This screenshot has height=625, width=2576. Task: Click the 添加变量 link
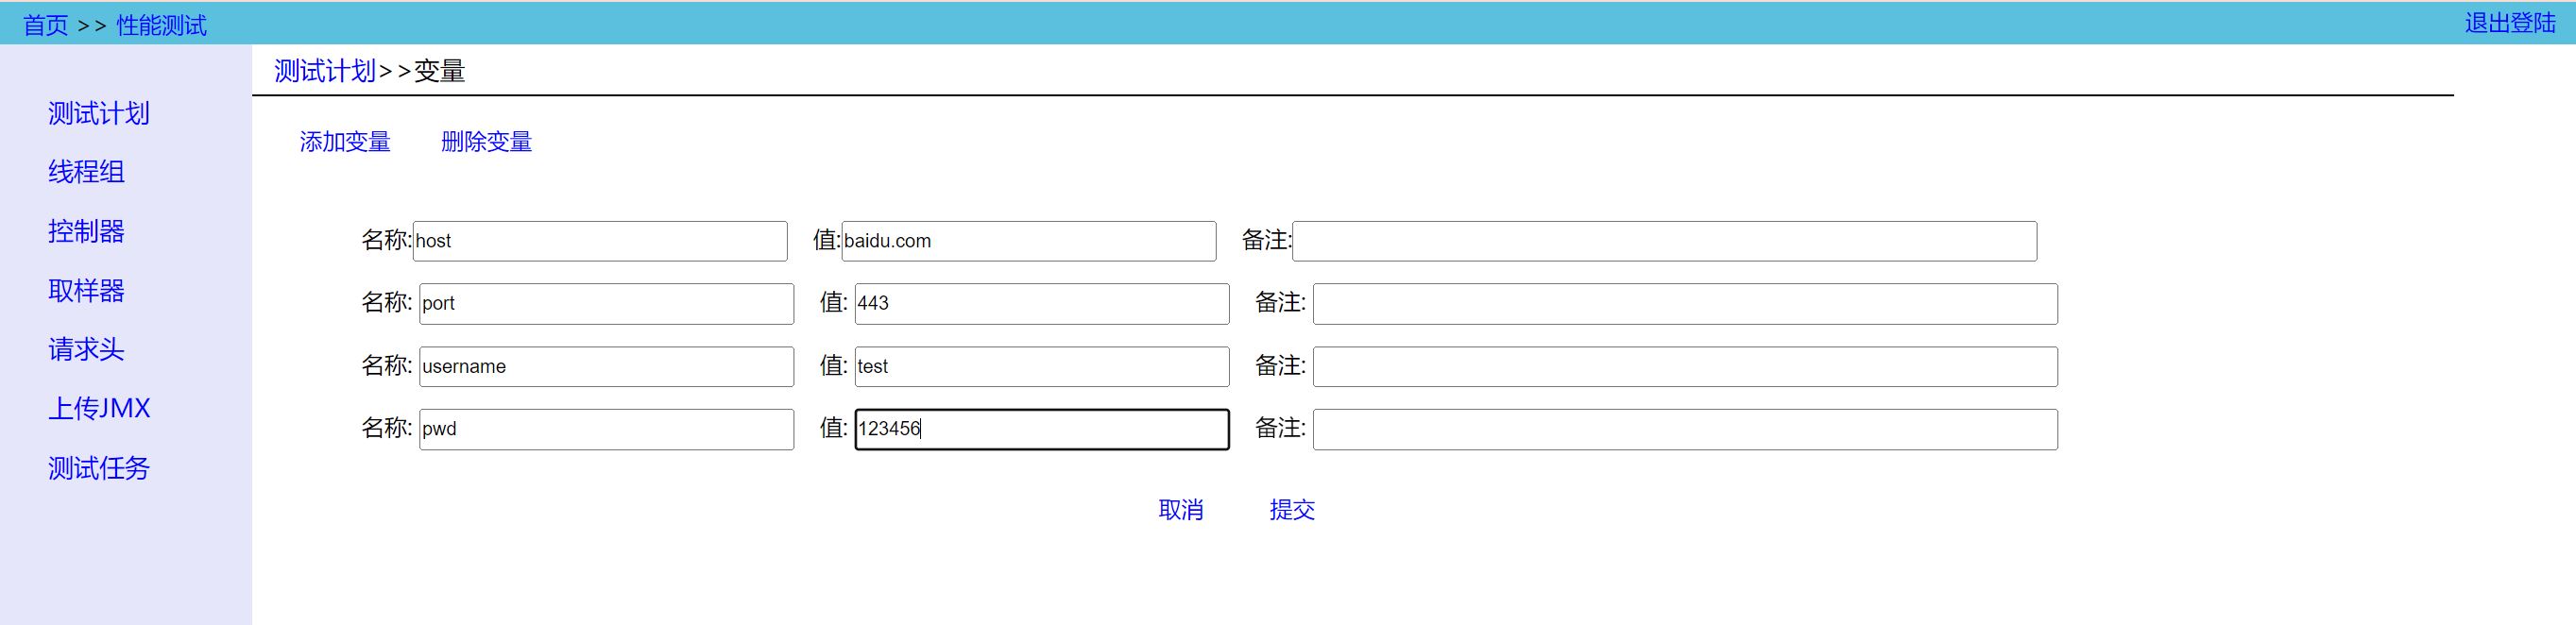click(x=345, y=142)
